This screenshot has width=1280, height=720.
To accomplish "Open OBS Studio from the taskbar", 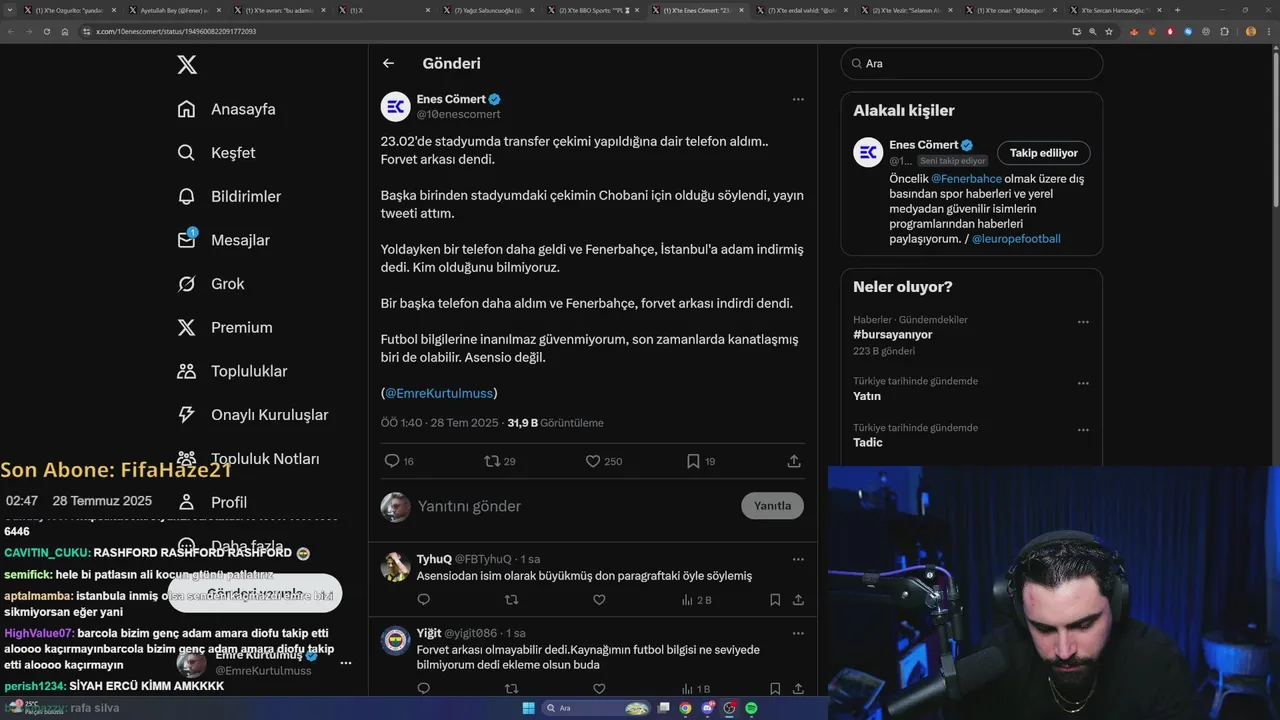I will (x=729, y=708).
